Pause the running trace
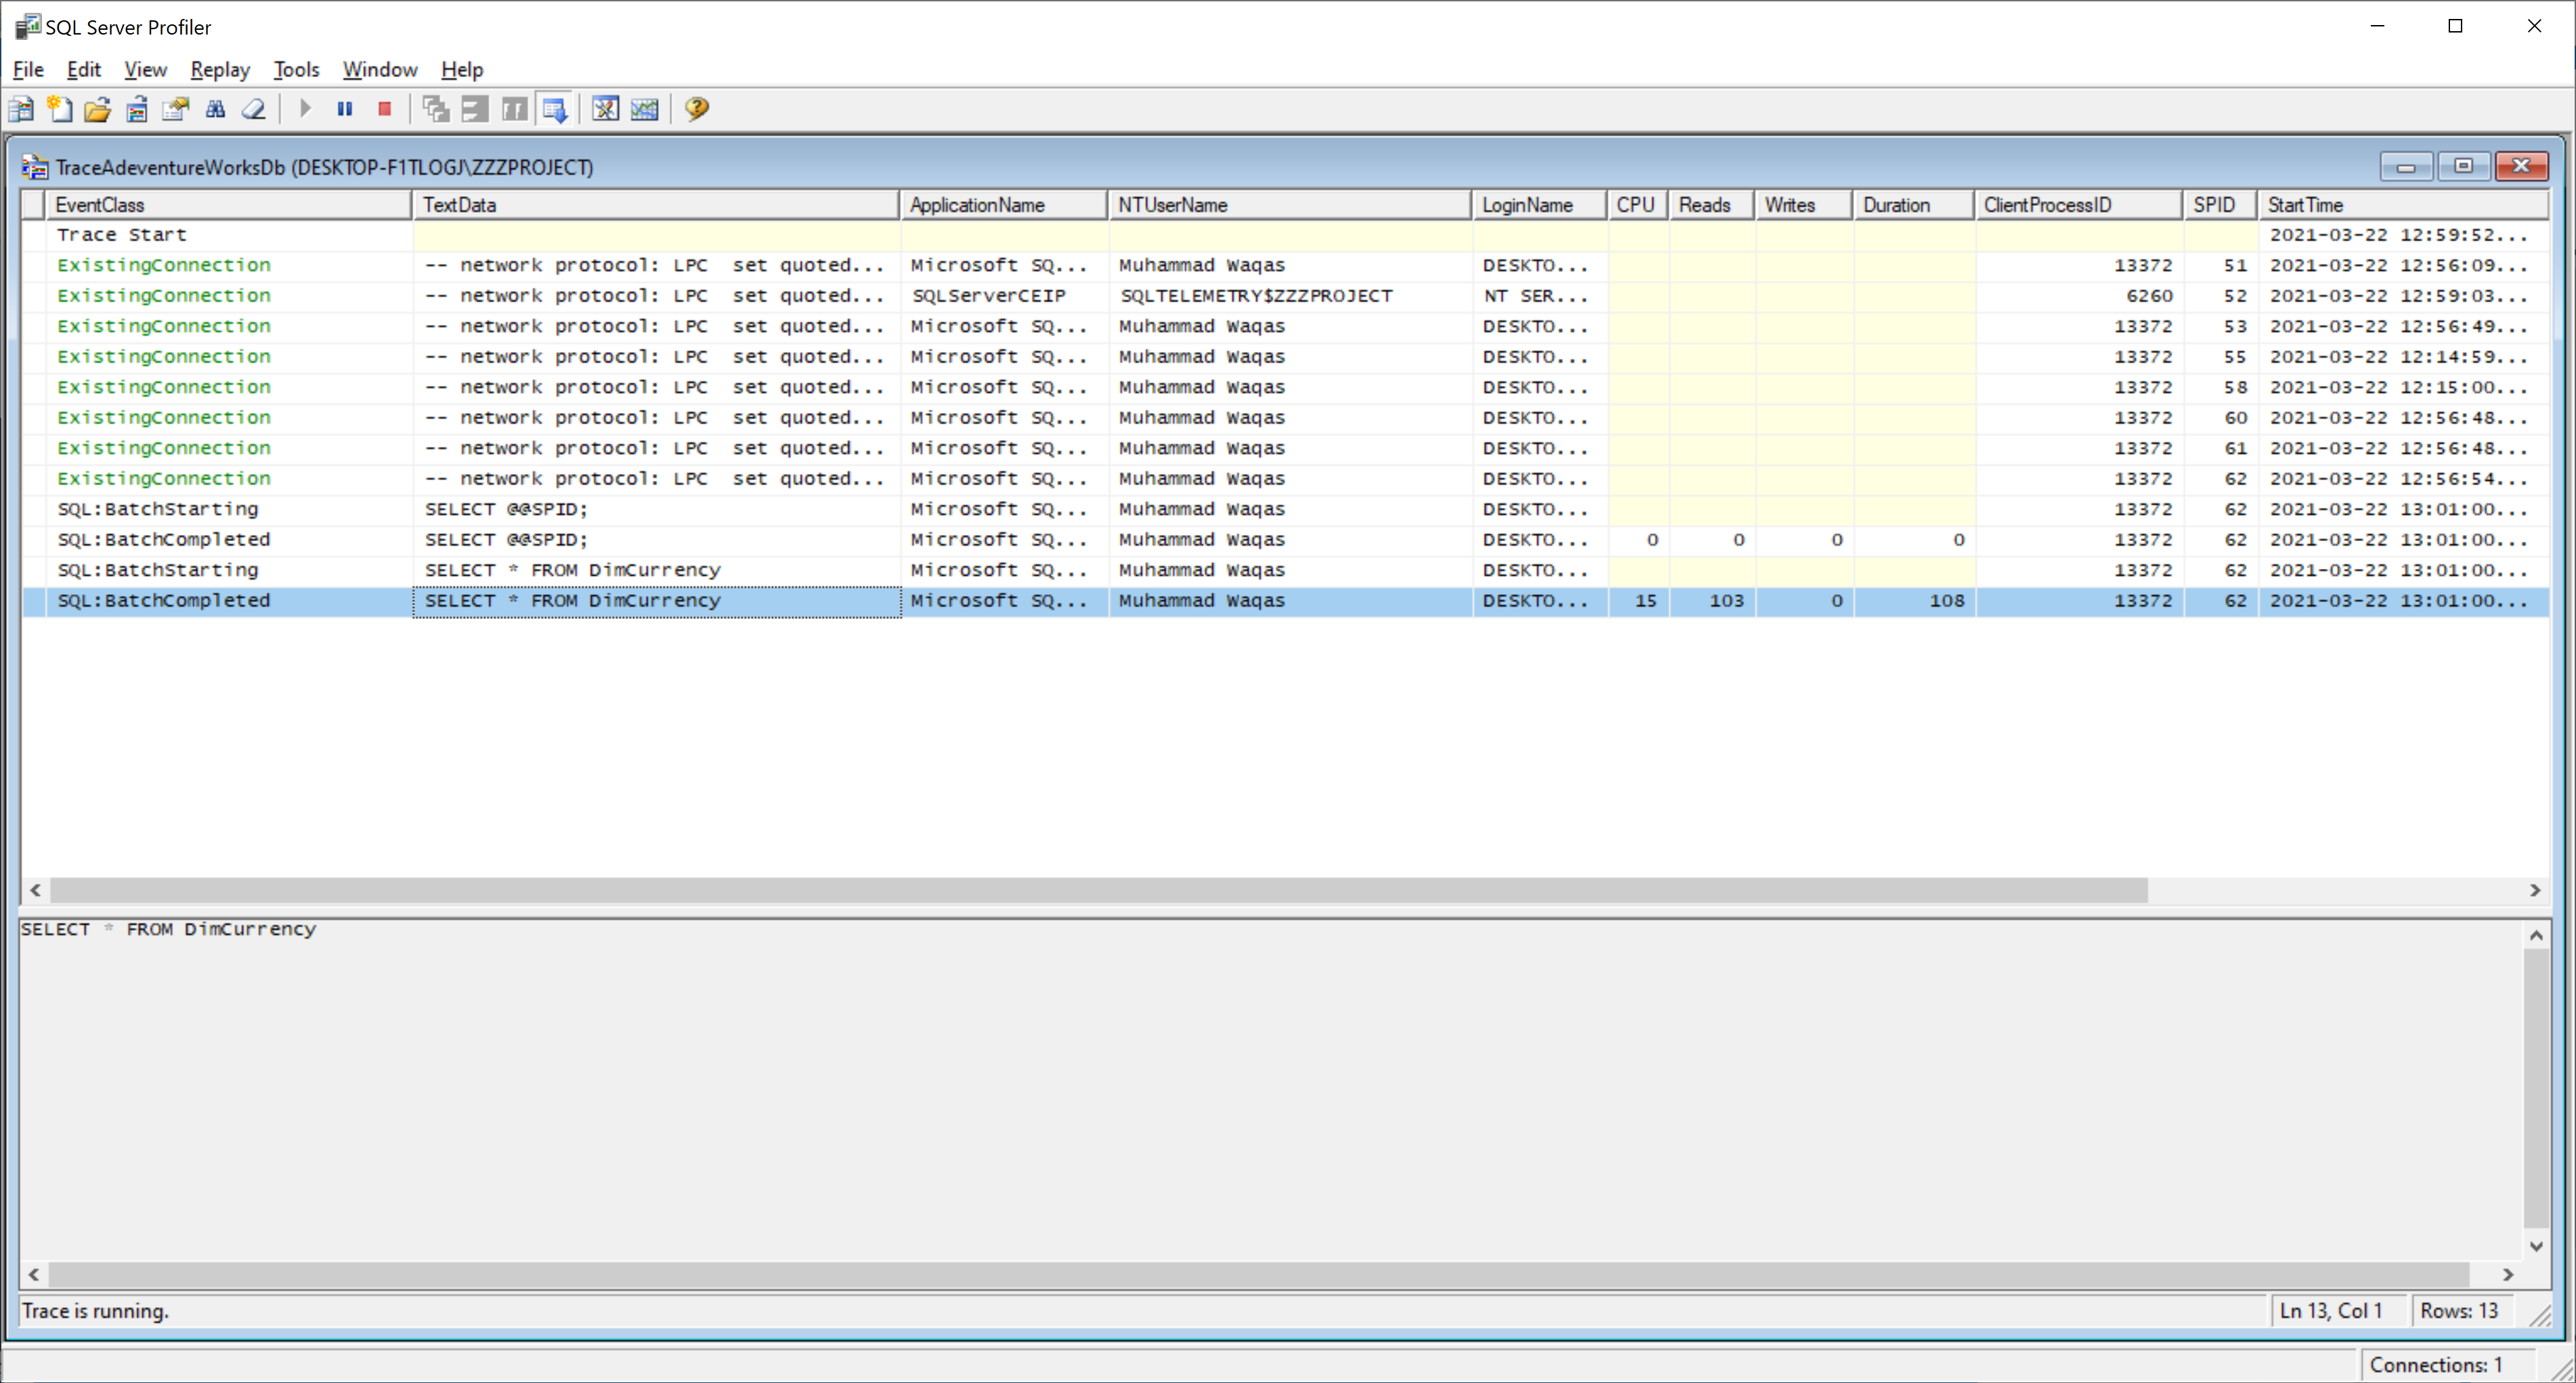Image resolution: width=2576 pixels, height=1383 pixels. 345,109
